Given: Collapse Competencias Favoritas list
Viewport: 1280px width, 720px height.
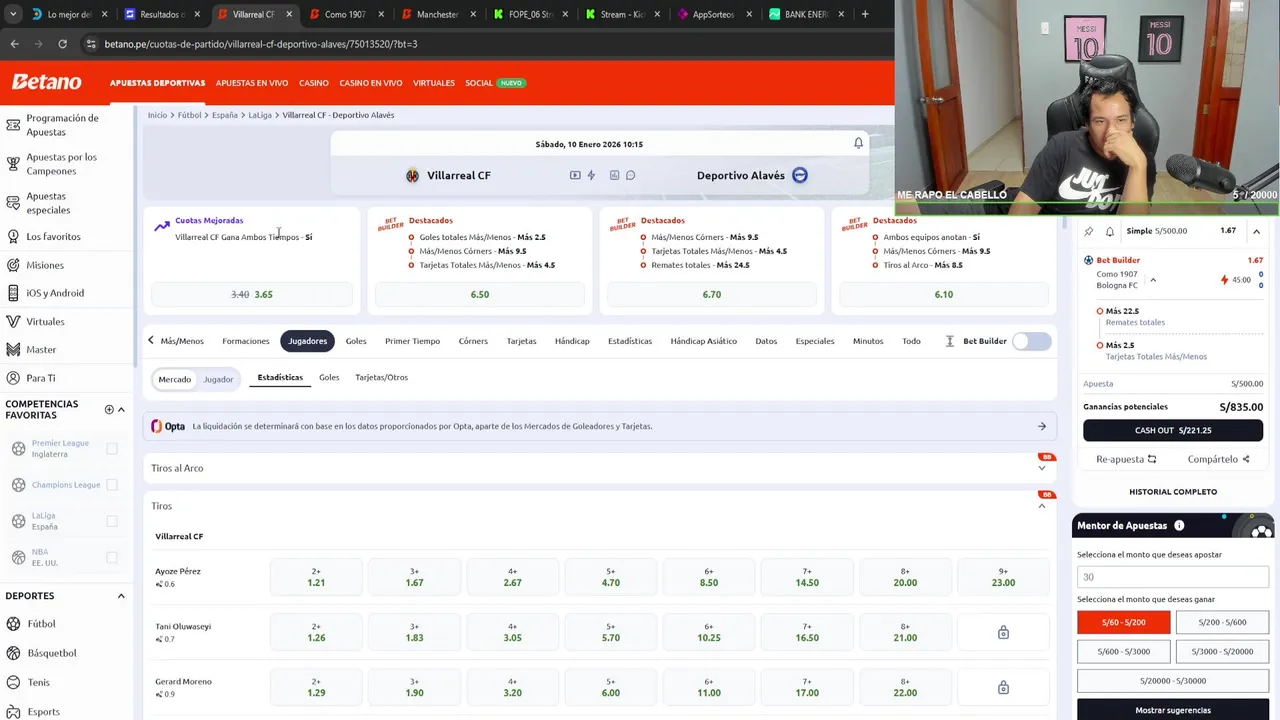Looking at the screenshot, I should pos(121,409).
